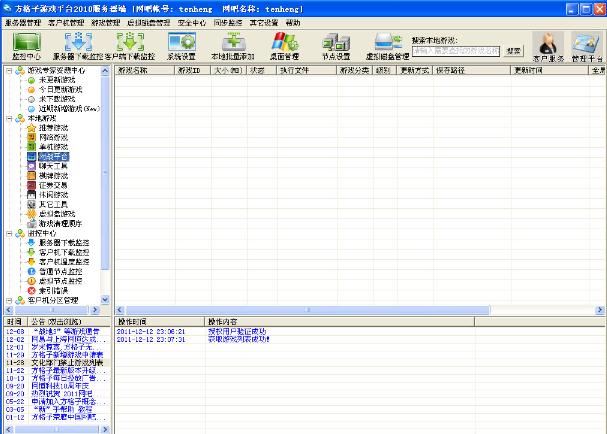607x434 pixels.
Task: Open the 游戏管理 menu
Action: (x=104, y=21)
